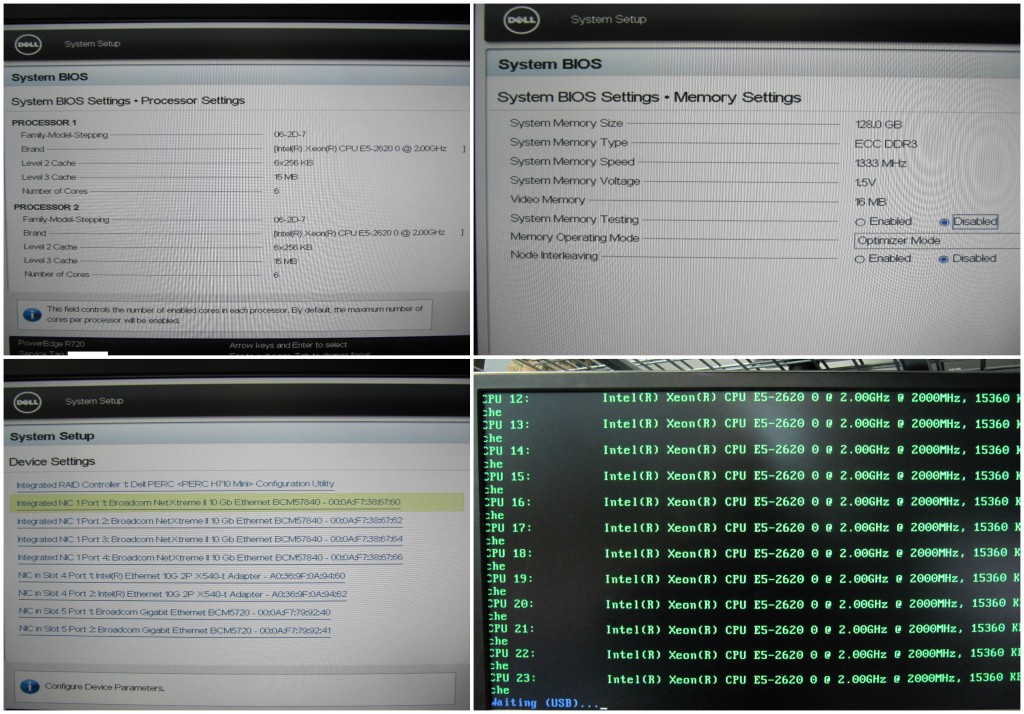Click the Dell logo in the Processor Settings screen
Image resolution: width=1024 pixels, height=714 pixels.
pos(27,44)
